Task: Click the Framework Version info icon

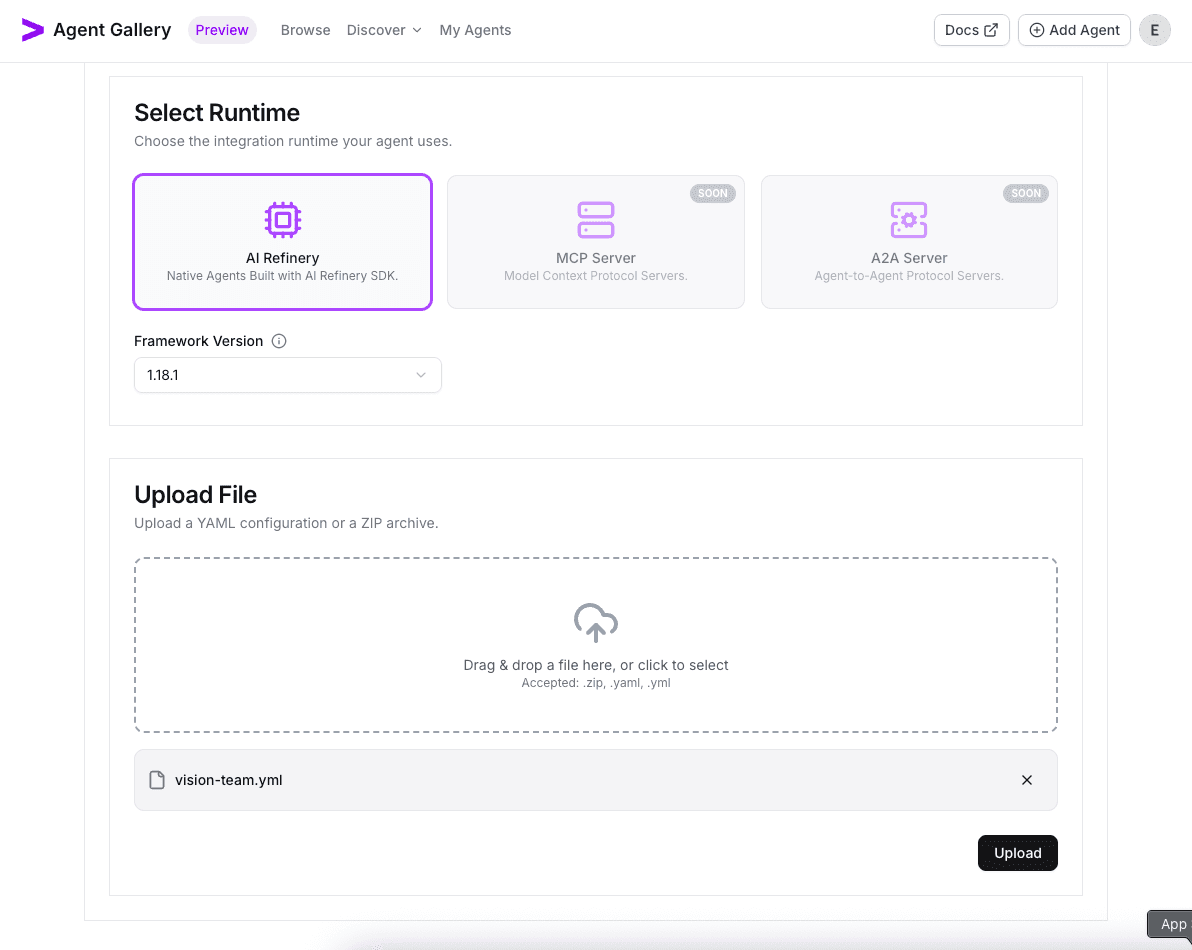Action: 279,341
